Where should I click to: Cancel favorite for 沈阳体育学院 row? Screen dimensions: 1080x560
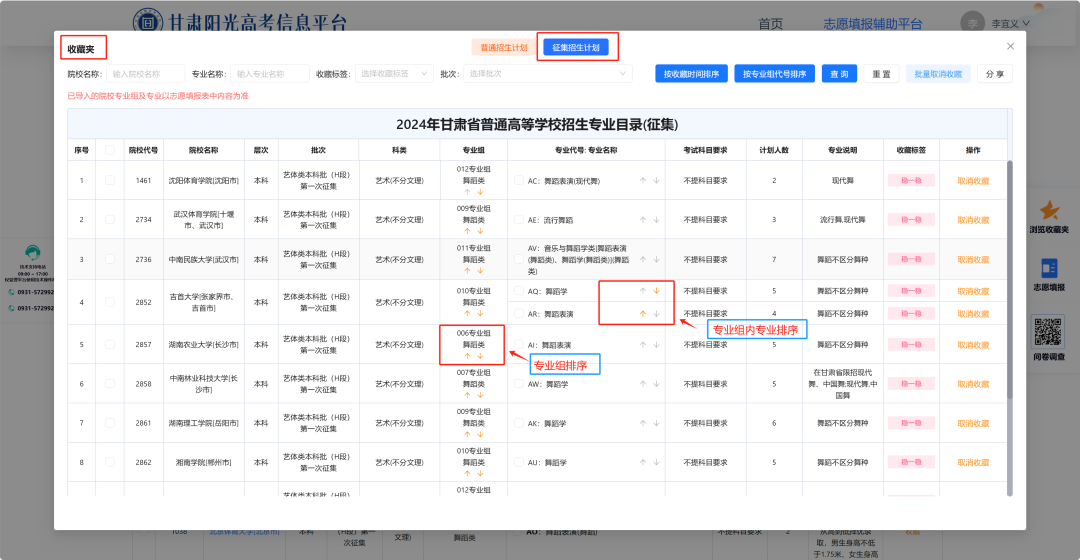pyautogui.click(x=973, y=181)
